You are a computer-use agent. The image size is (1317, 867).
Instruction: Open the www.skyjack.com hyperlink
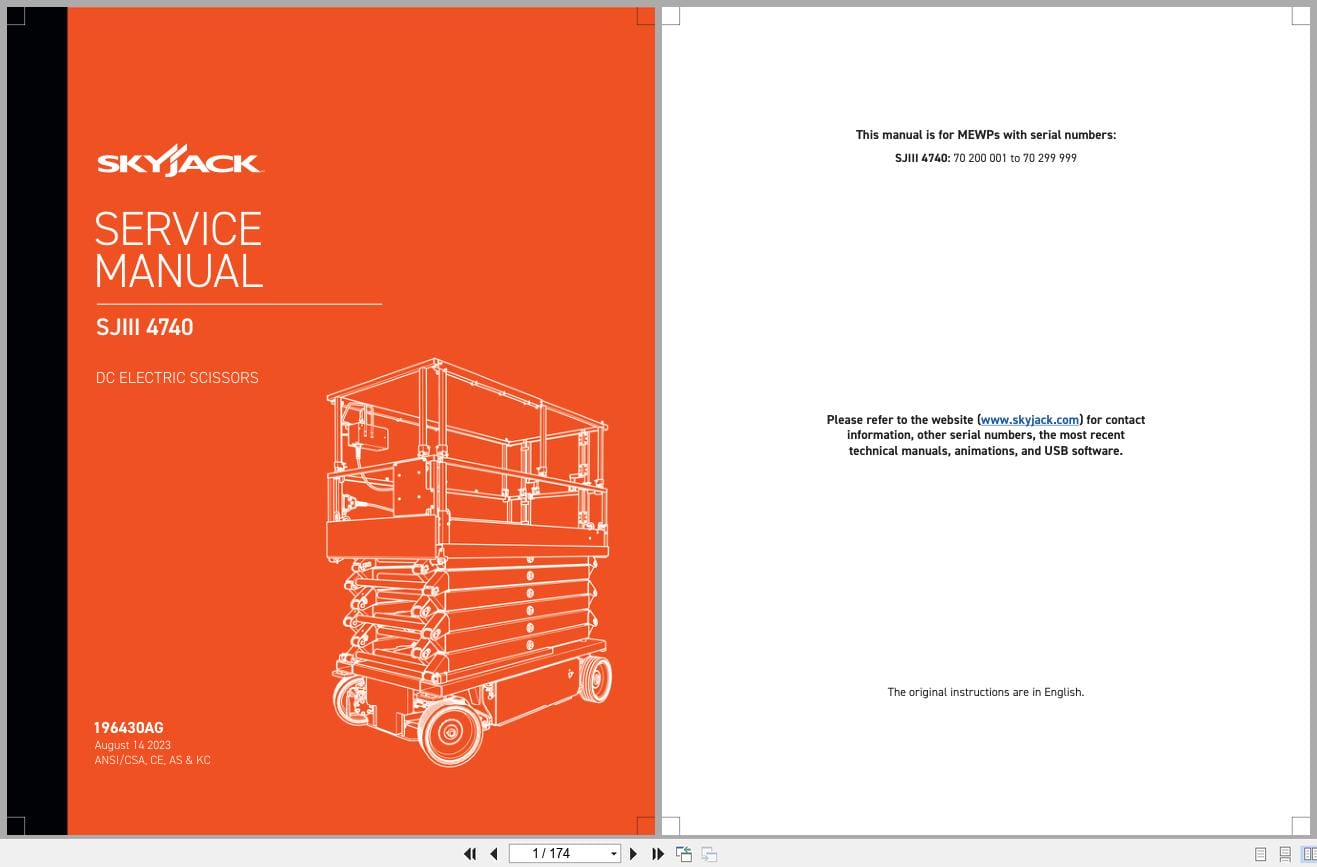(x=1029, y=419)
